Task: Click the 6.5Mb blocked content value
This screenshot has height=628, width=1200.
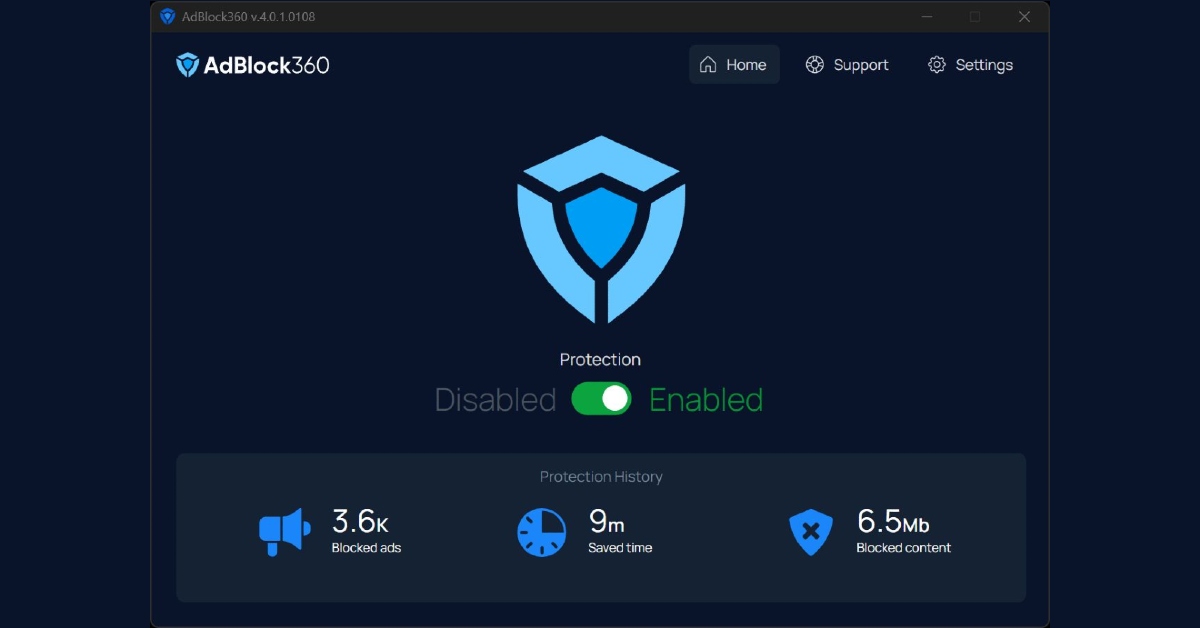Action: coord(893,522)
